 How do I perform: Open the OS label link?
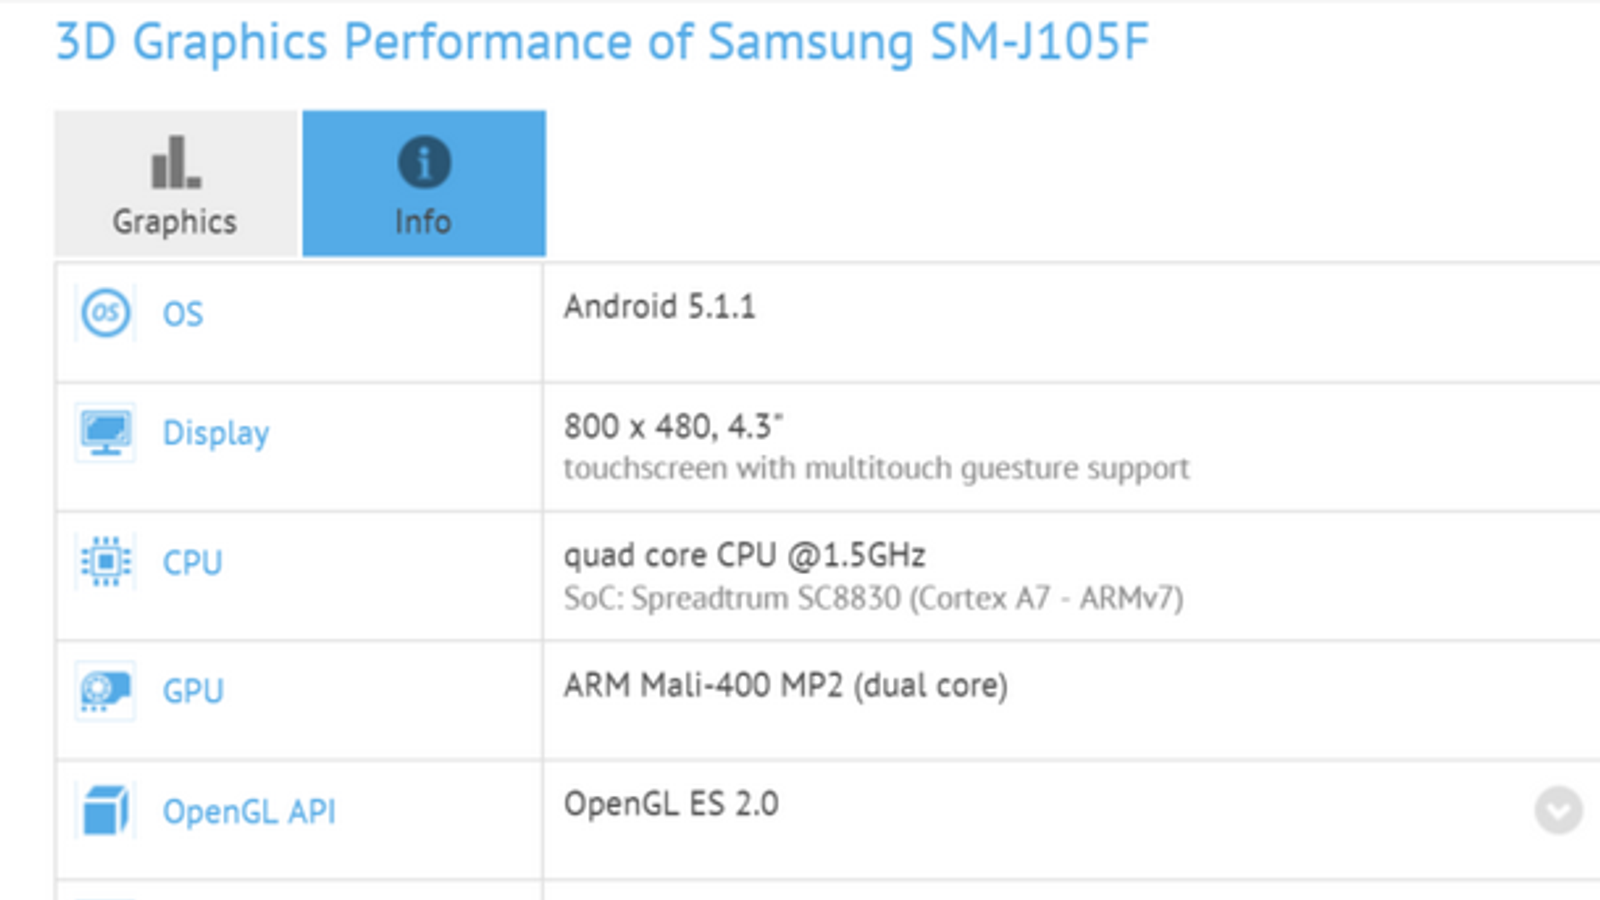pyautogui.click(x=183, y=314)
